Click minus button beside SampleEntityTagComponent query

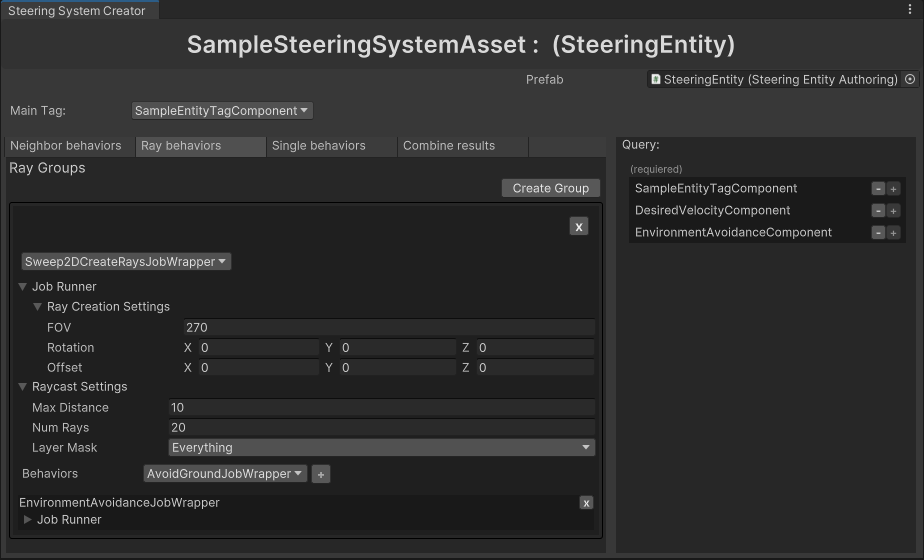pyautogui.click(x=878, y=189)
